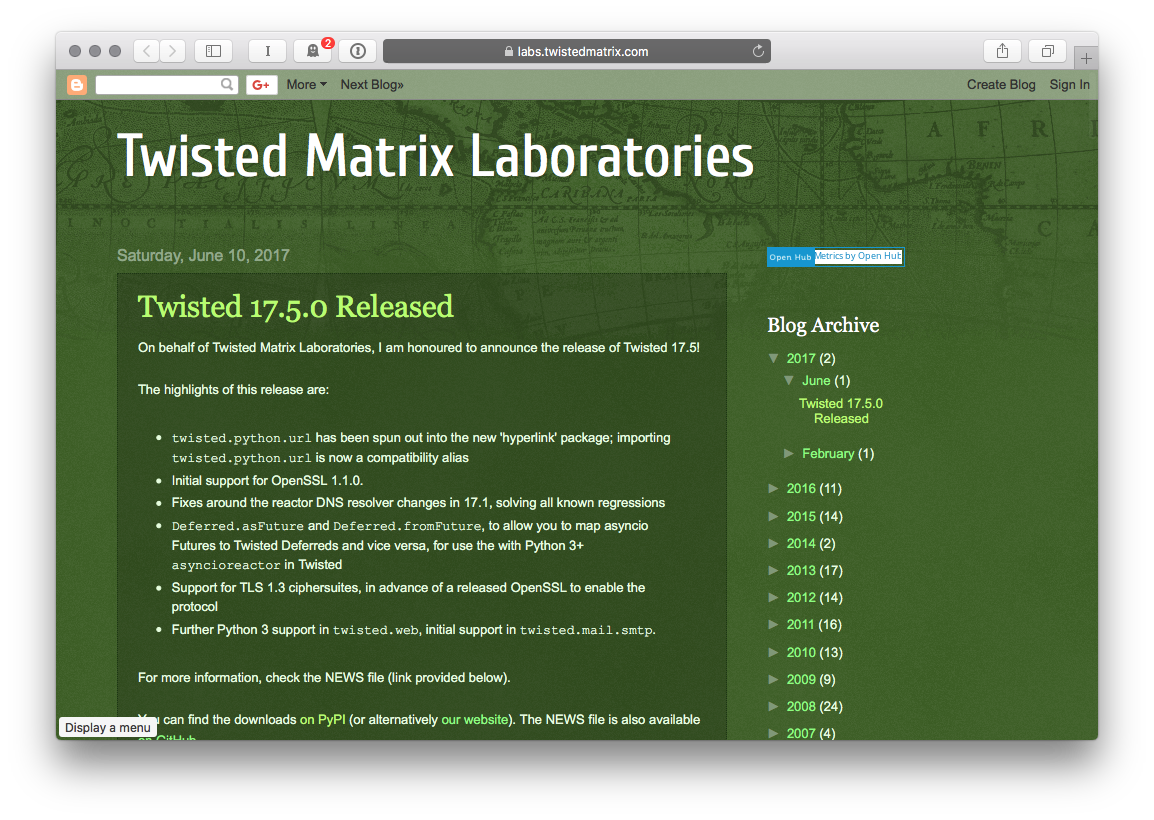Open the Share sheet icon
Viewport: 1154px width, 820px height.
(x=1002, y=51)
